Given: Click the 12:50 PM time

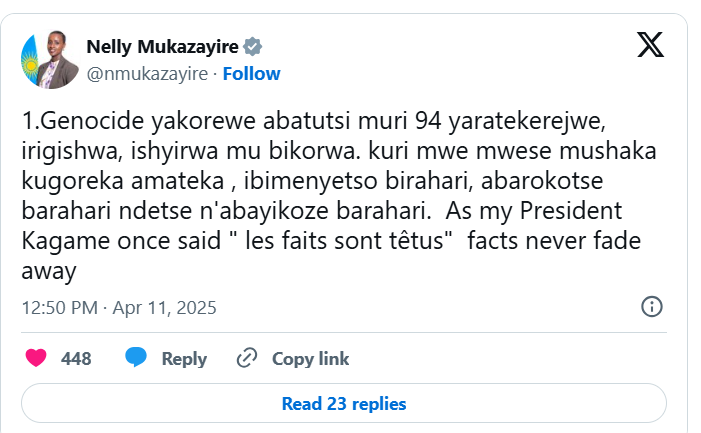Looking at the screenshot, I should (60, 307).
